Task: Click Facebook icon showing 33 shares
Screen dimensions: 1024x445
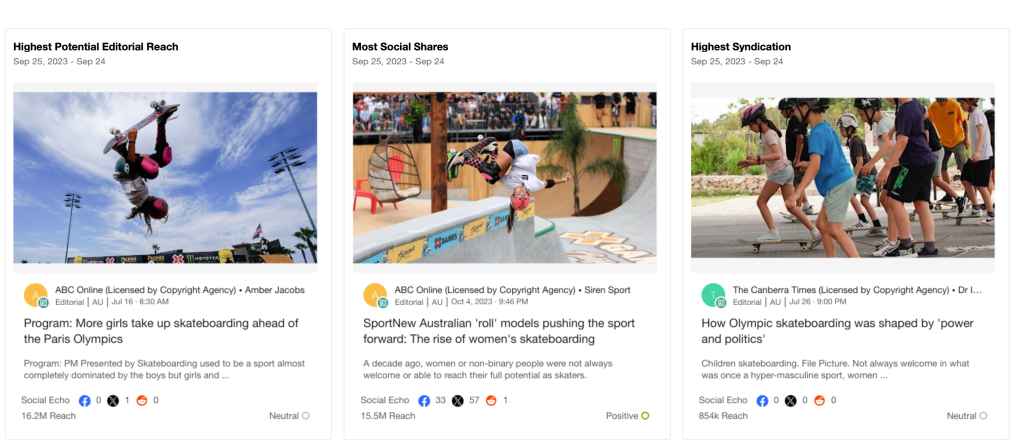Action: pyautogui.click(x=424, y=400)
